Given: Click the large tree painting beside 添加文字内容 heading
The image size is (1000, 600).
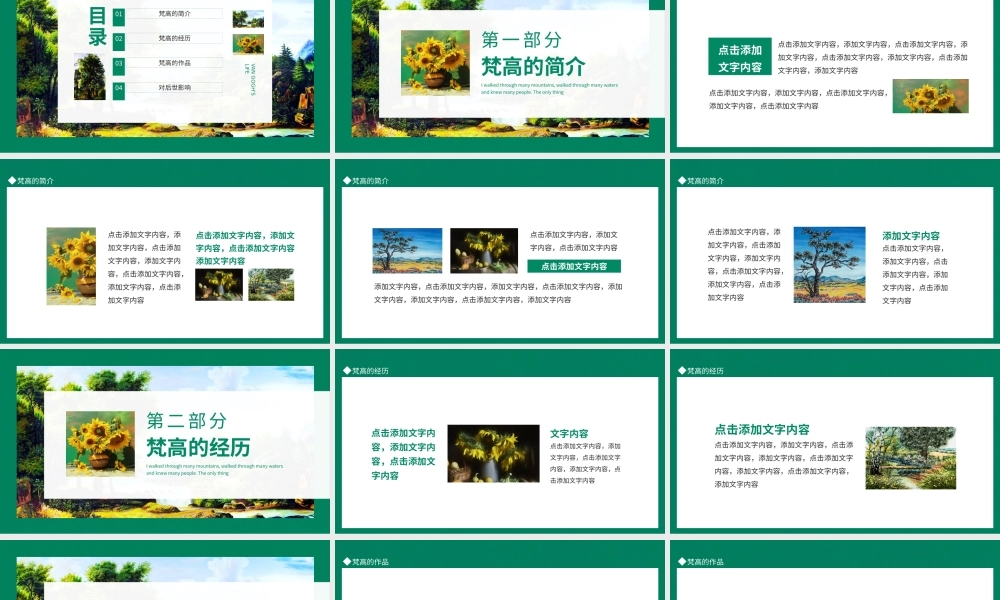Looking at the screenshot, I should 829,265.
